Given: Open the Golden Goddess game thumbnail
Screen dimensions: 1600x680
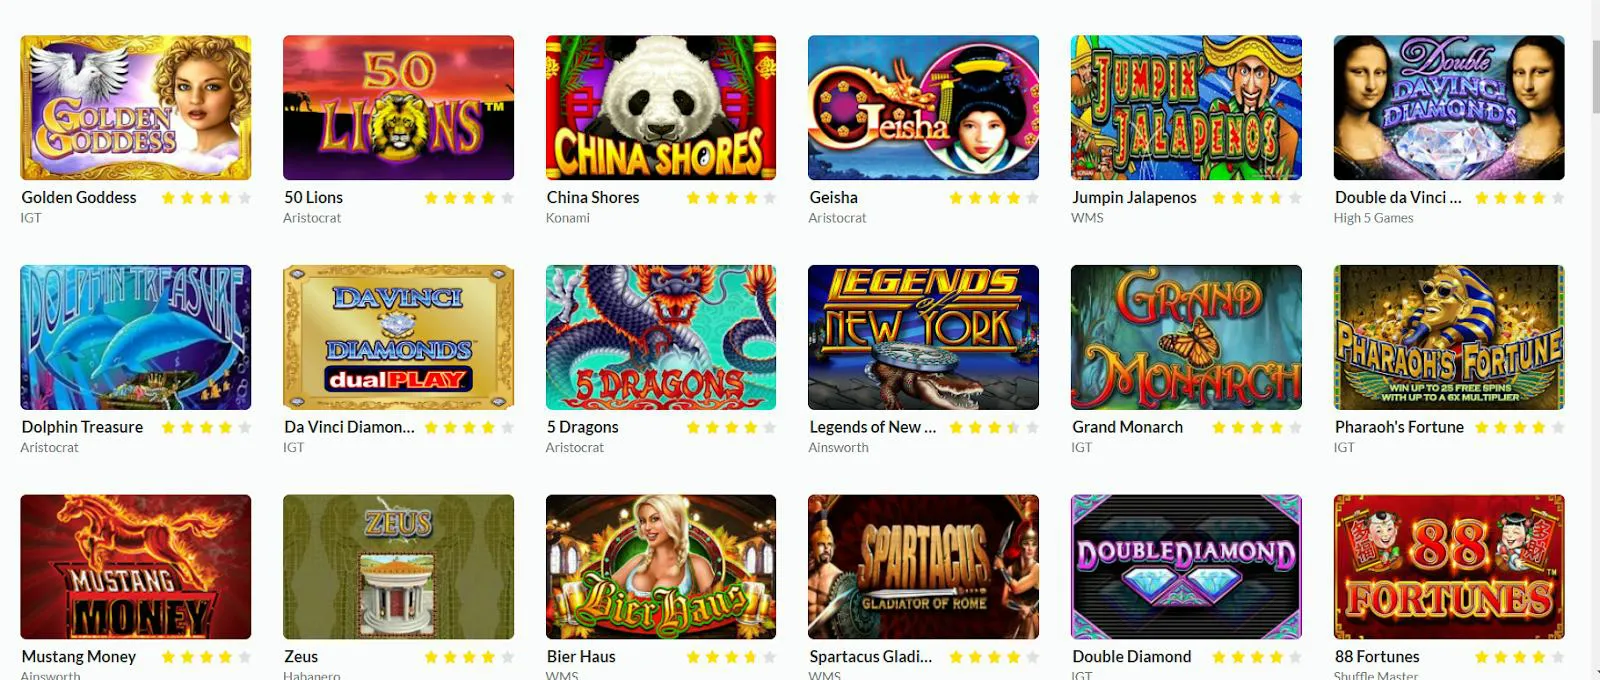Looking at the screenshot, I should 136,108.
